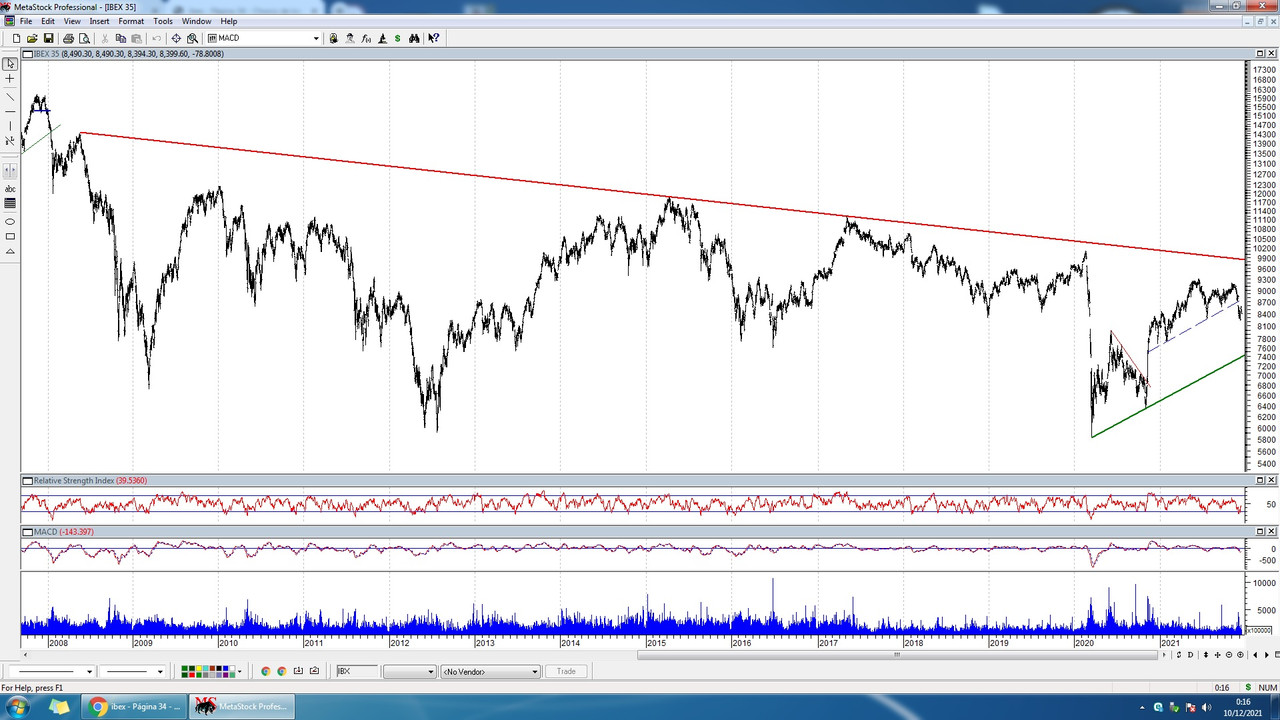Pick a color from the color swatch palette
The height and width of the screenshot is (720, 1280).
pyautogui.click(x=200, y=671)
